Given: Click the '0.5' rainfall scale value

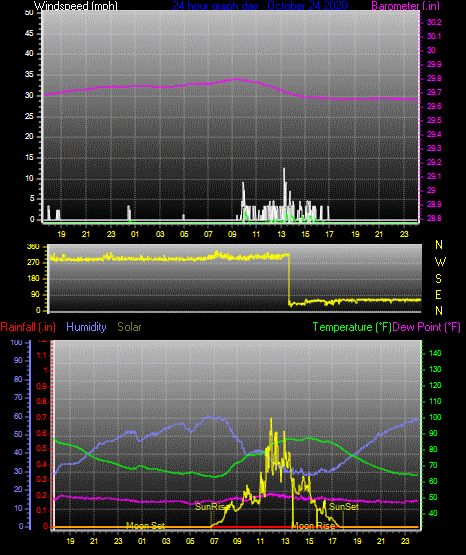Looking at the screenshot, I should 42,448.
